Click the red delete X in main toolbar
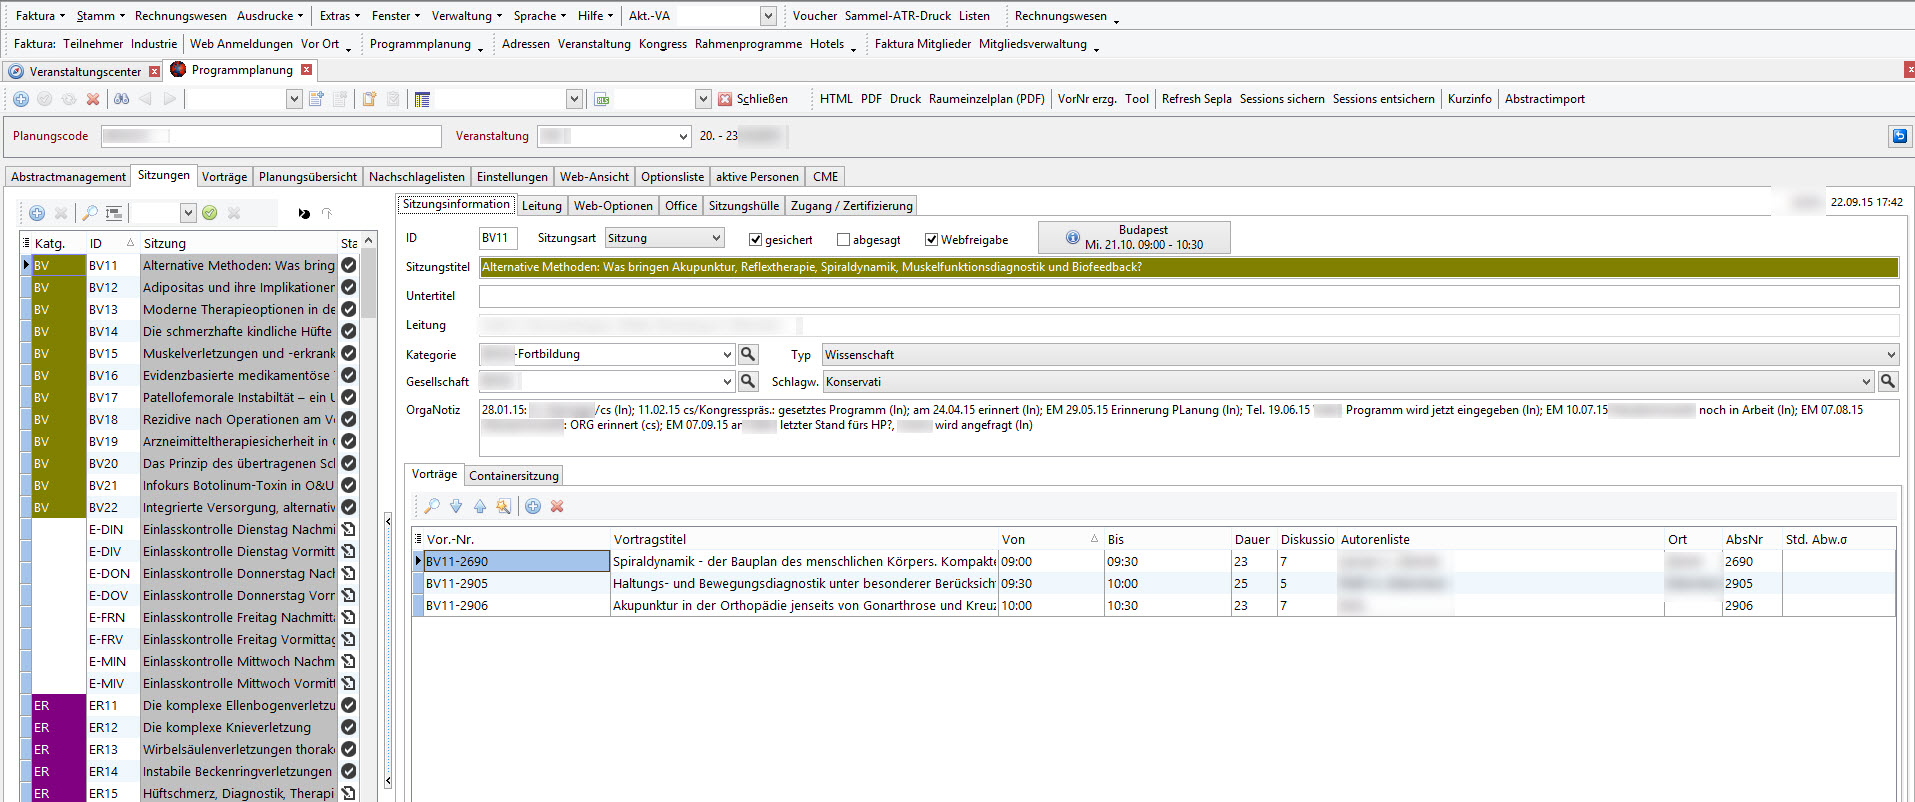This screenshot has height=802, width=1915. click(93, 99)
